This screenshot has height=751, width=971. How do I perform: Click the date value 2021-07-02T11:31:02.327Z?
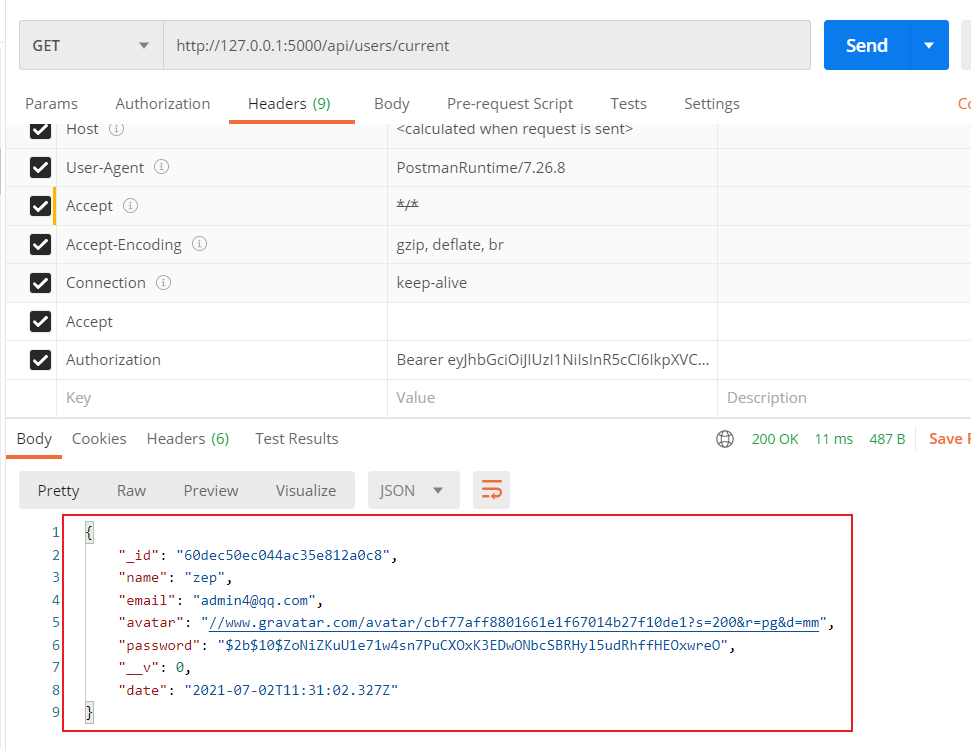tap(291, 690)
